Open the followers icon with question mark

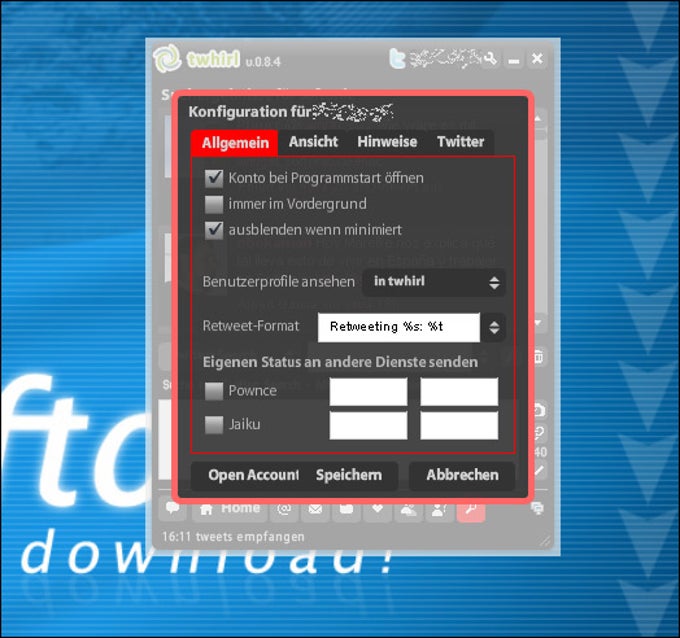click(x=439, y=510)
